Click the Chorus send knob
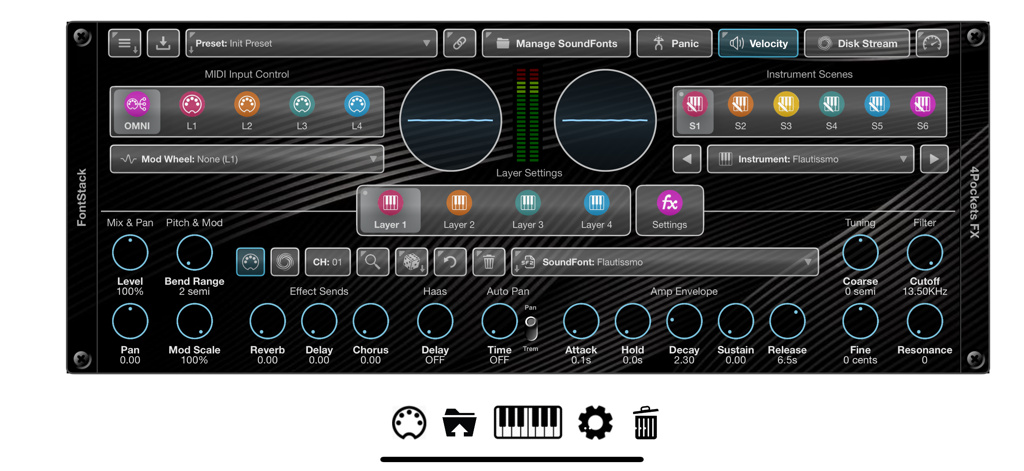The image size is (1024, 471). coord(371,321)
